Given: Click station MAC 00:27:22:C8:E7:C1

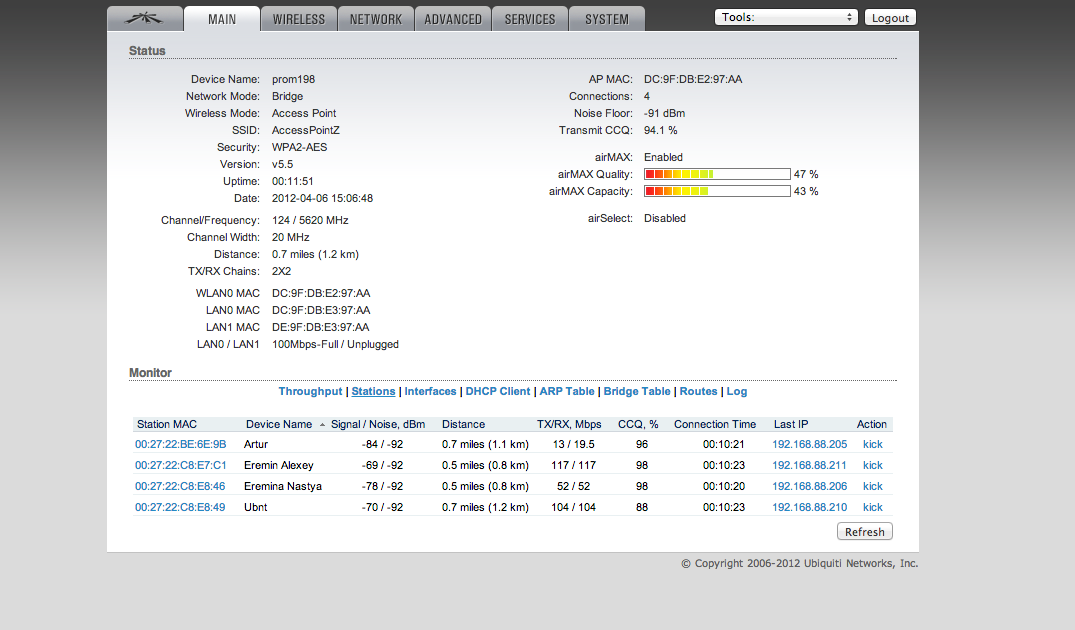Looking at the screenshot, I should click(x=180, y=465).
